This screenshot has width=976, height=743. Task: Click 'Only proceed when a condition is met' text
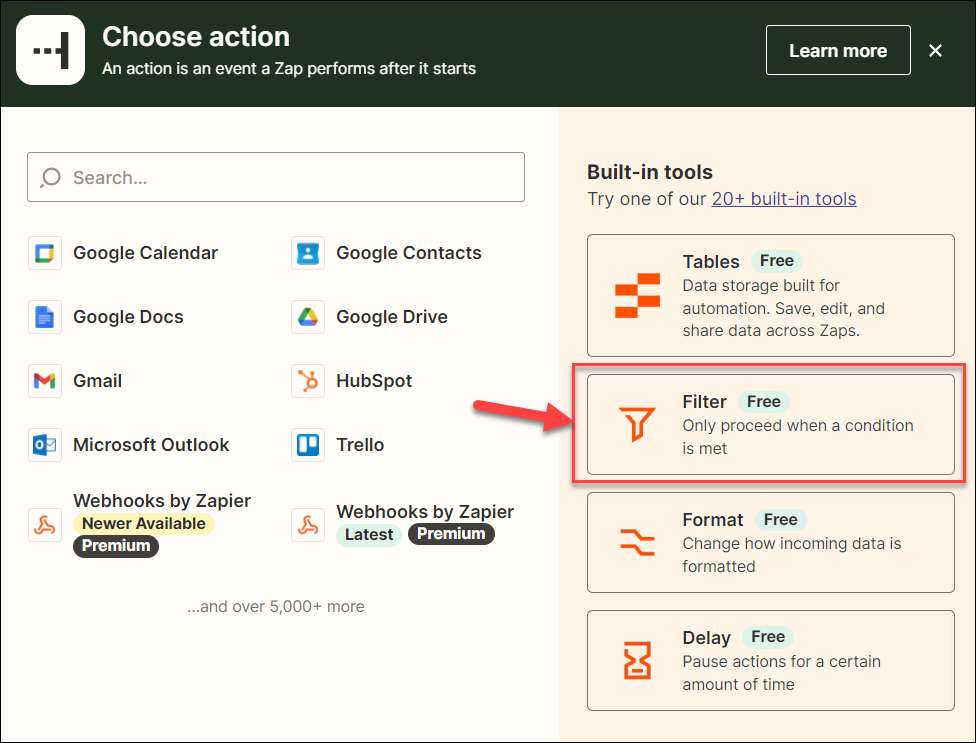click(x=798, y=437)
